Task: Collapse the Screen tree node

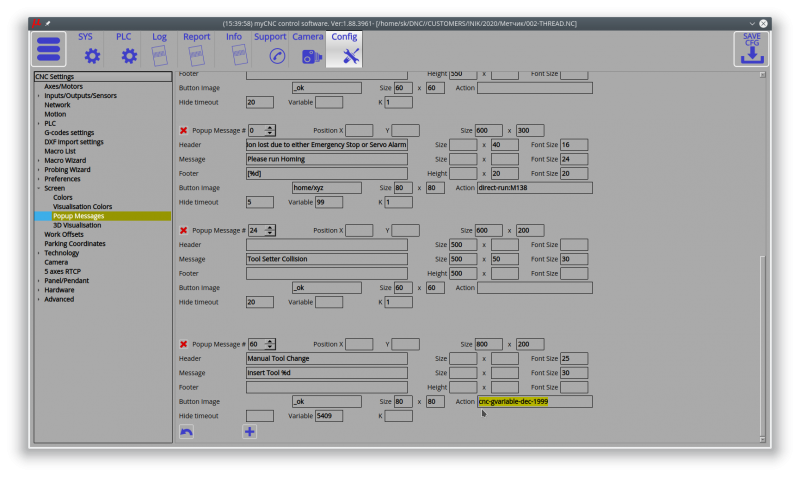Action: [39, 188]
